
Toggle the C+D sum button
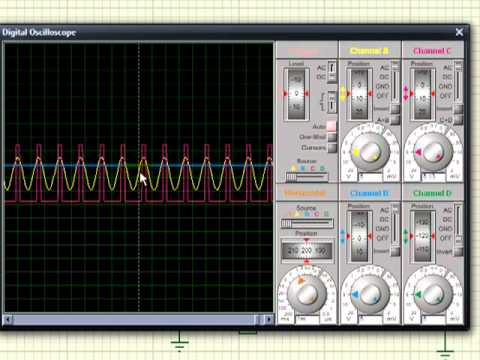pos(458,119)
